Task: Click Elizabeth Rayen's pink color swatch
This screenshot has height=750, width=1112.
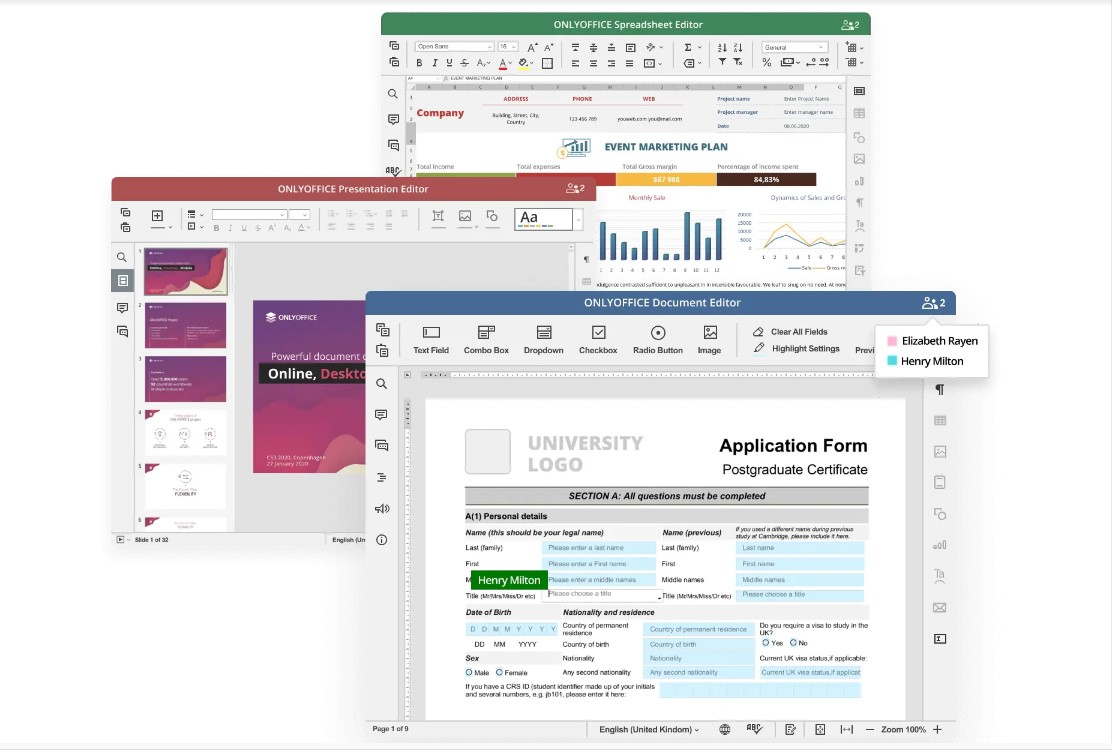Action: (x=892, y=341)
